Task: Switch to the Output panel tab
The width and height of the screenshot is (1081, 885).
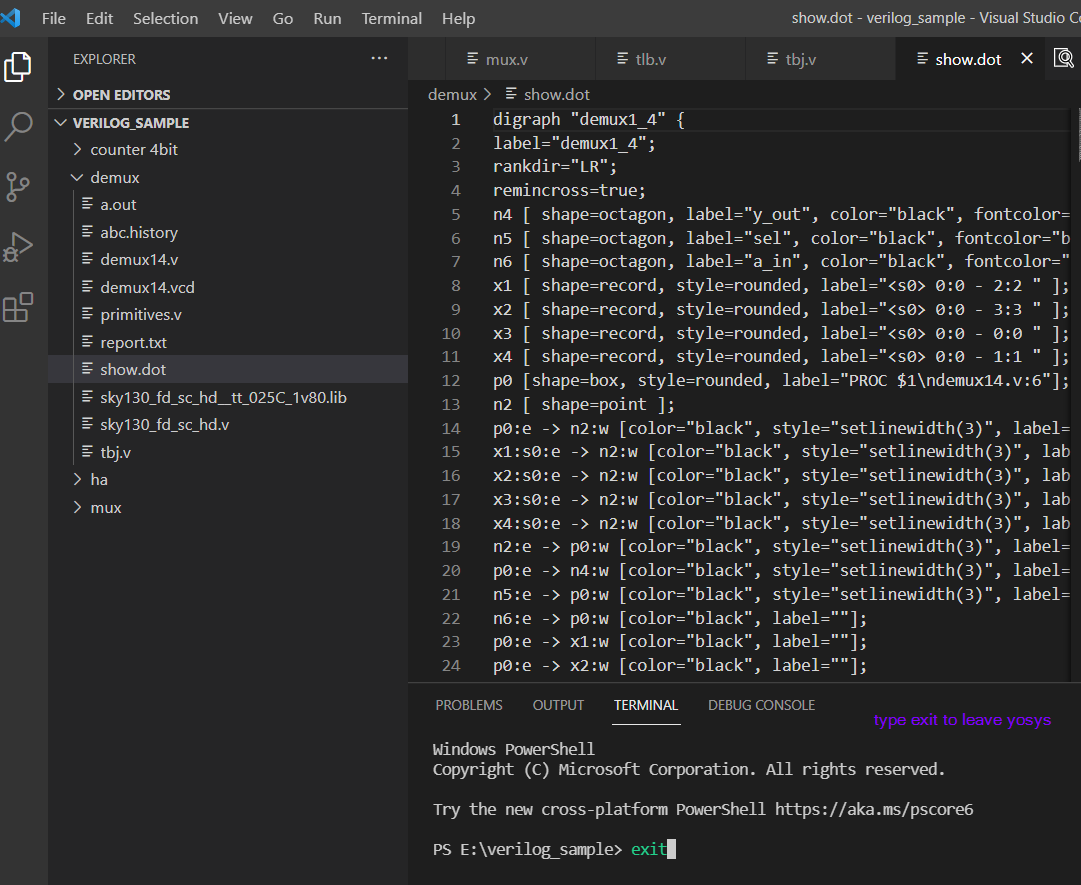Action: 558,705
